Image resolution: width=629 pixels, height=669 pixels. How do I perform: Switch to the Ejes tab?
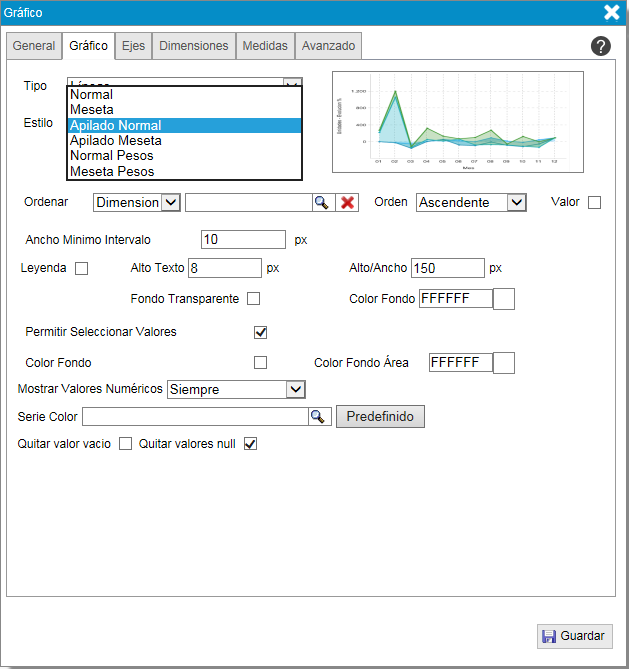pyautogui.click(x=132, y=46)
